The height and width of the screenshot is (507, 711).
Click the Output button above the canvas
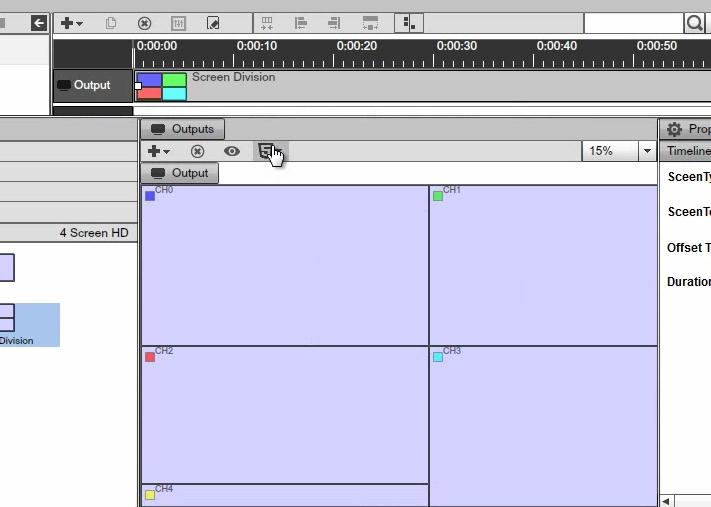click(179, 173)
